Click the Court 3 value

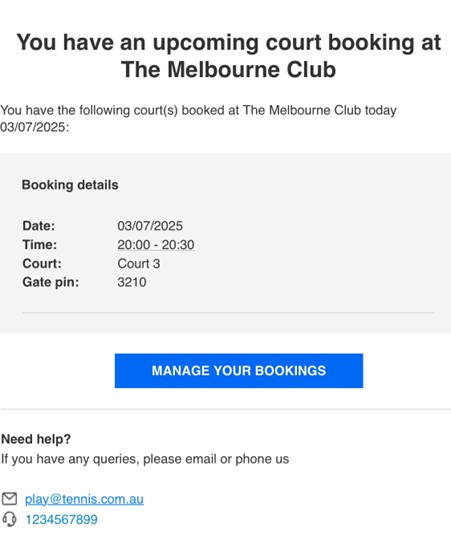point(139,264)
